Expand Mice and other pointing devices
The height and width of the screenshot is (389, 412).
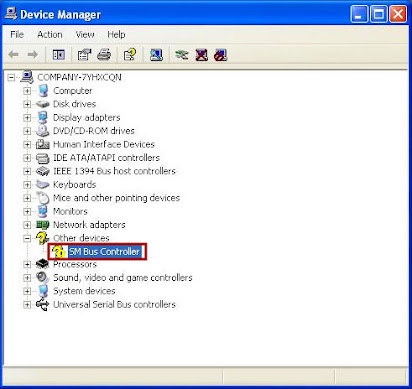(x=27, y=198)
